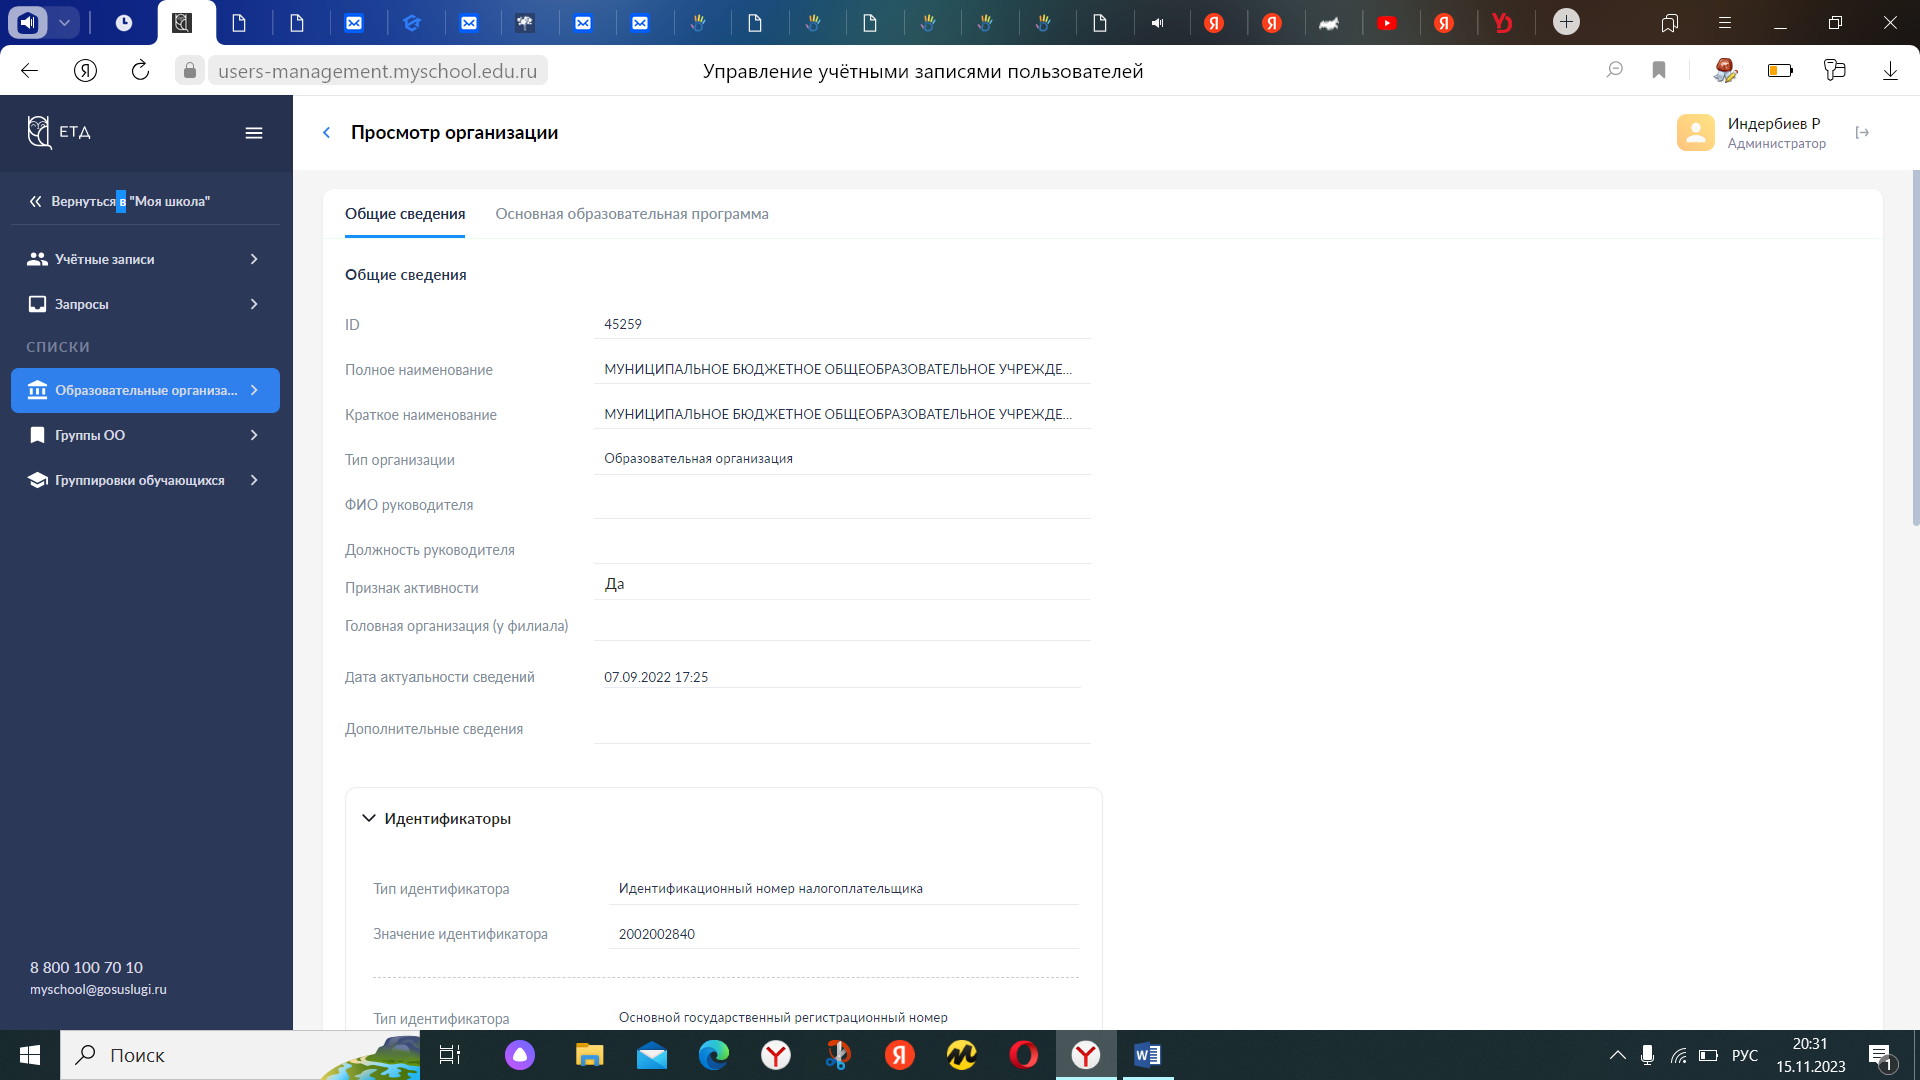Click the Полное наименование field value
Viewport: 1920px width, 1080px height.
pyautogui.click(x=838, y=369)
